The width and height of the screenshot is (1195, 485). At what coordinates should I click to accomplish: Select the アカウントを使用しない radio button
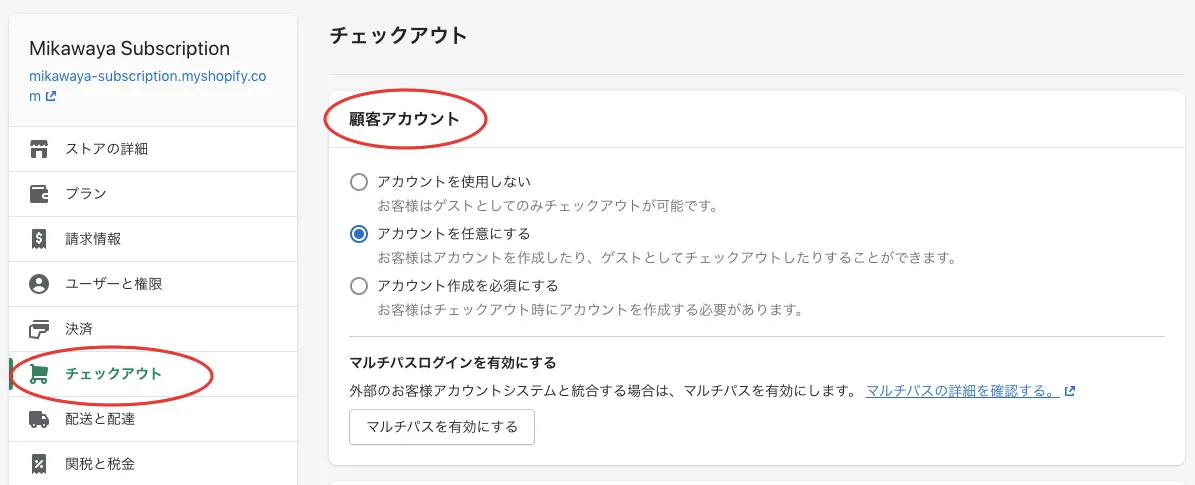click(359, 182)
